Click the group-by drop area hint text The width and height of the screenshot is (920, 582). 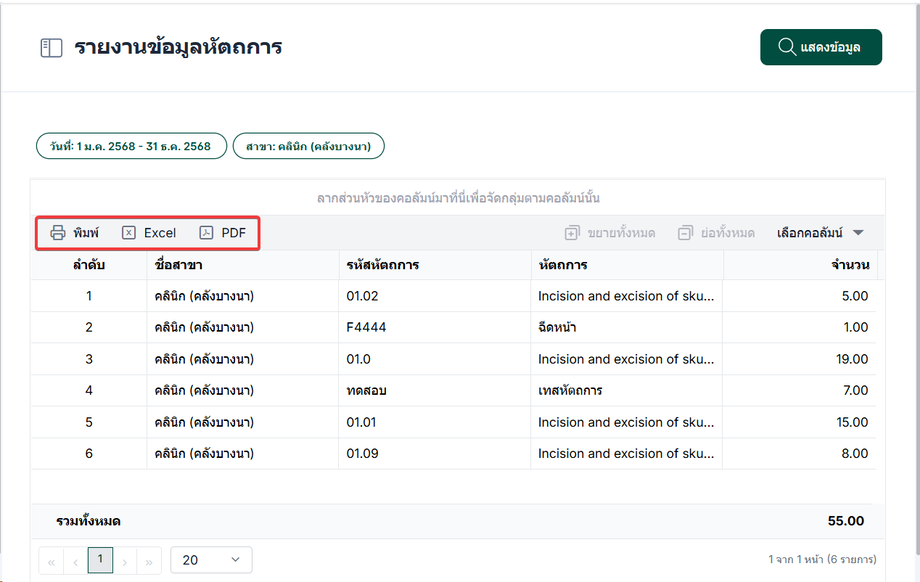click(458, 198)
